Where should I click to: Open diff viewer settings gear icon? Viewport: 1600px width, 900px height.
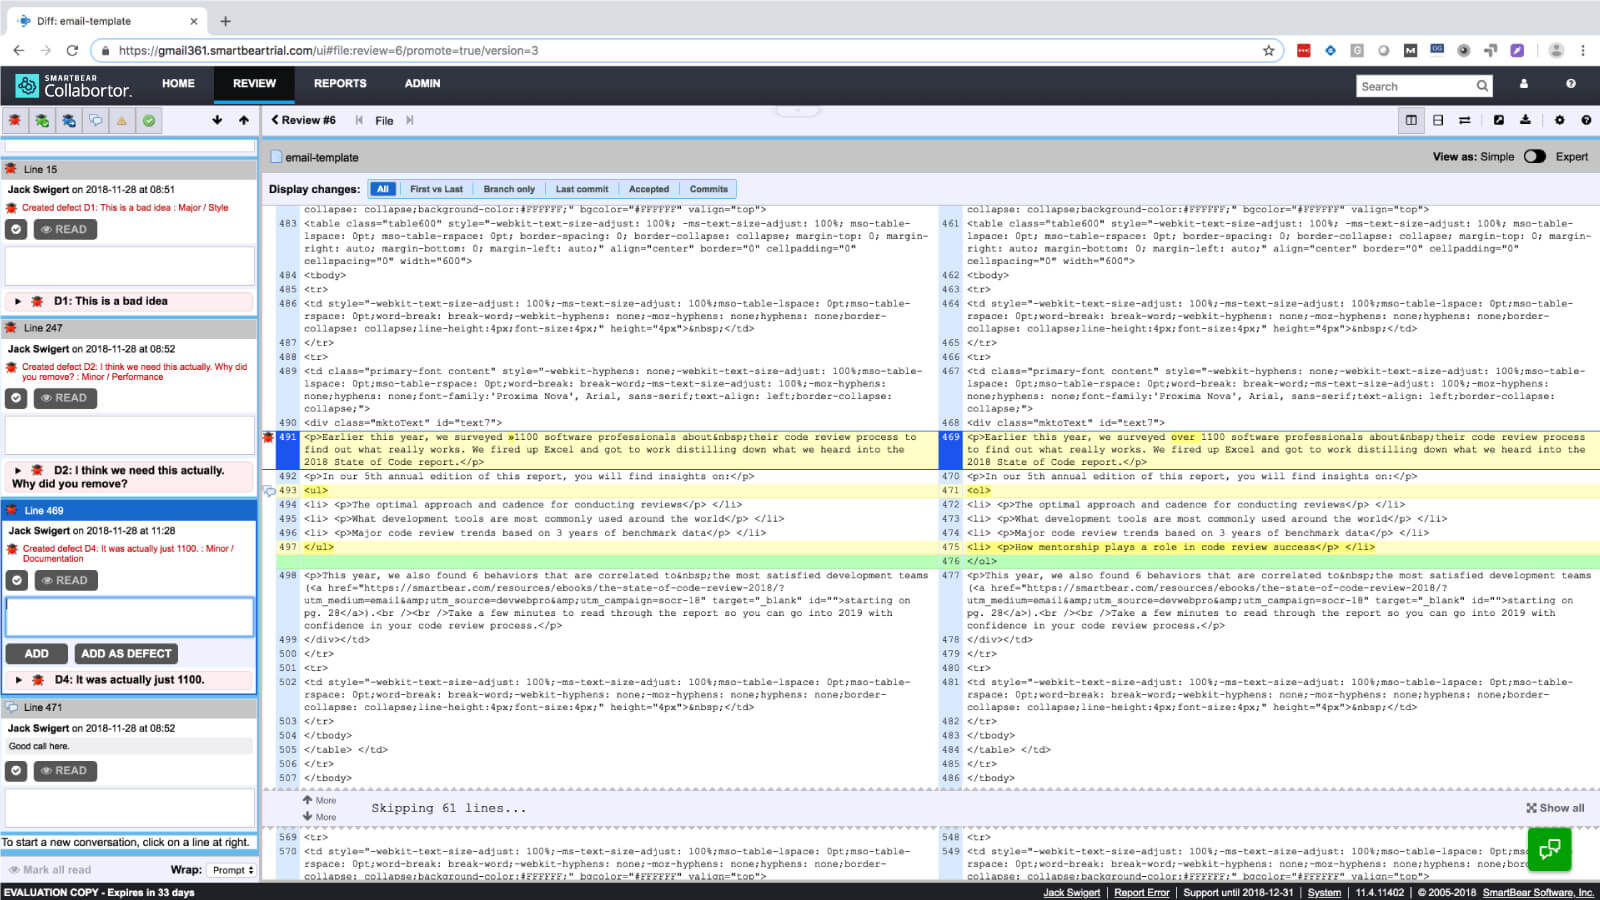click(1559, 120)
